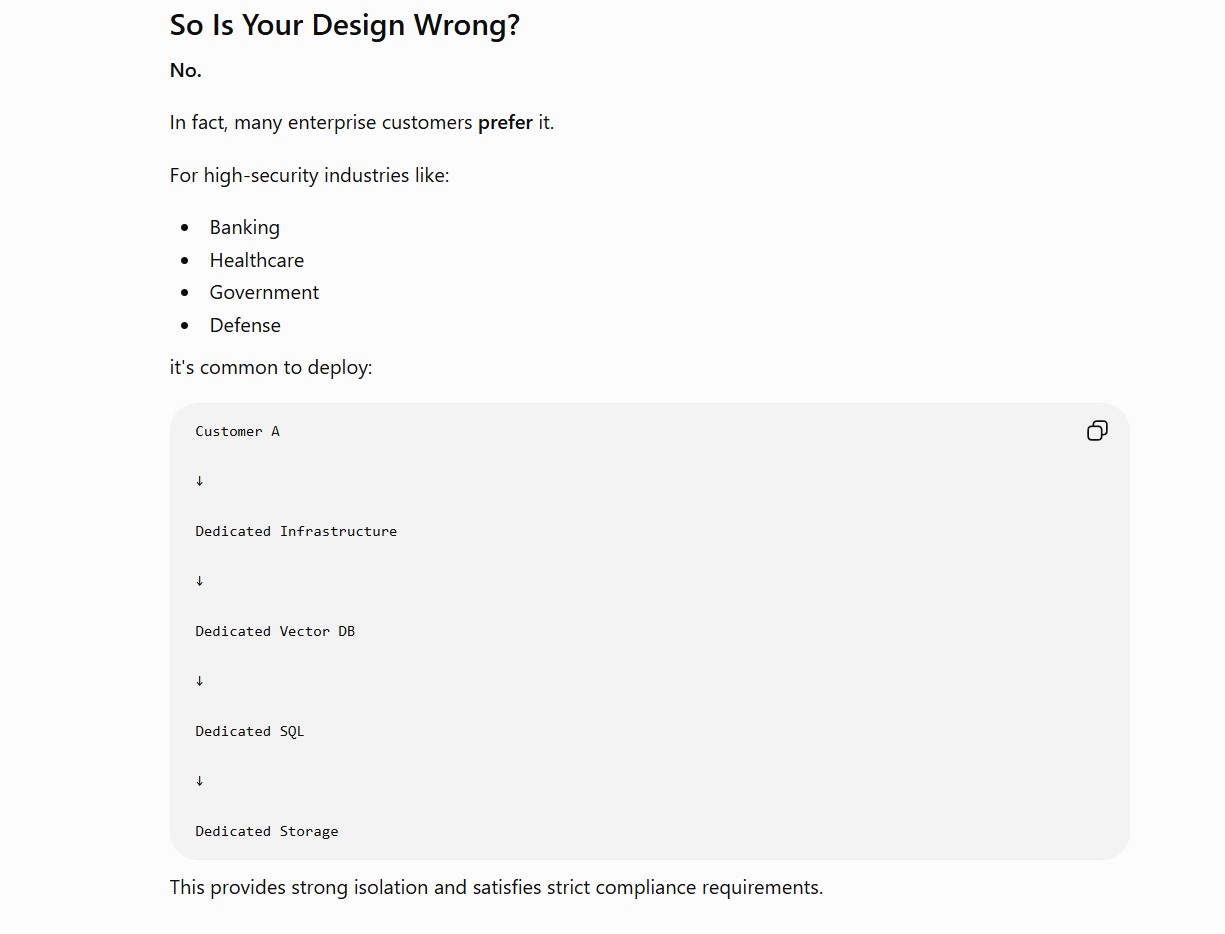Viewport: 1225px width, 934px height.
Task: Select the 'Government' bullet item
Action: (264, 292)
